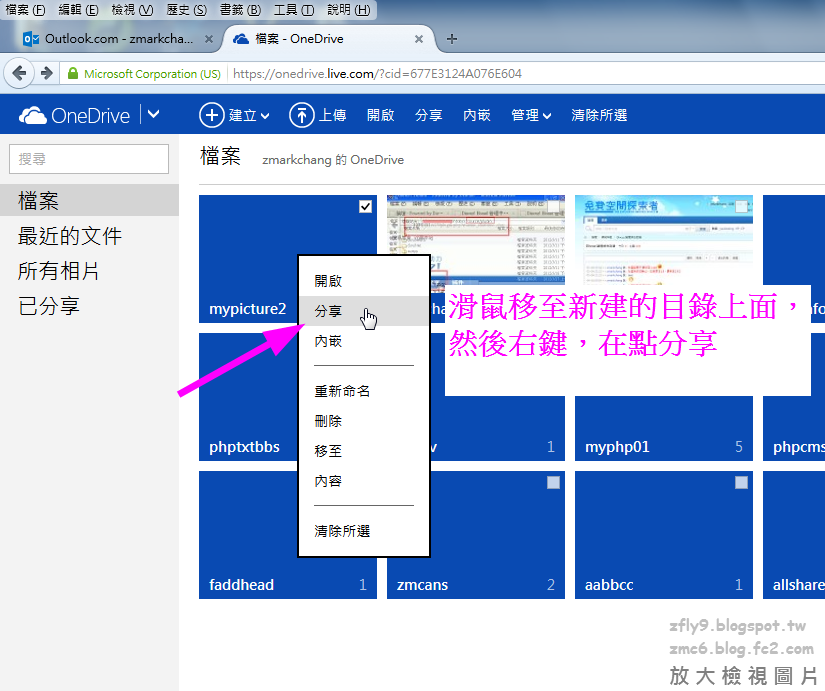The image size is (825, 691).
Task: Open the 工具 (T) browser menu
Action: click(x=294, y=9)
